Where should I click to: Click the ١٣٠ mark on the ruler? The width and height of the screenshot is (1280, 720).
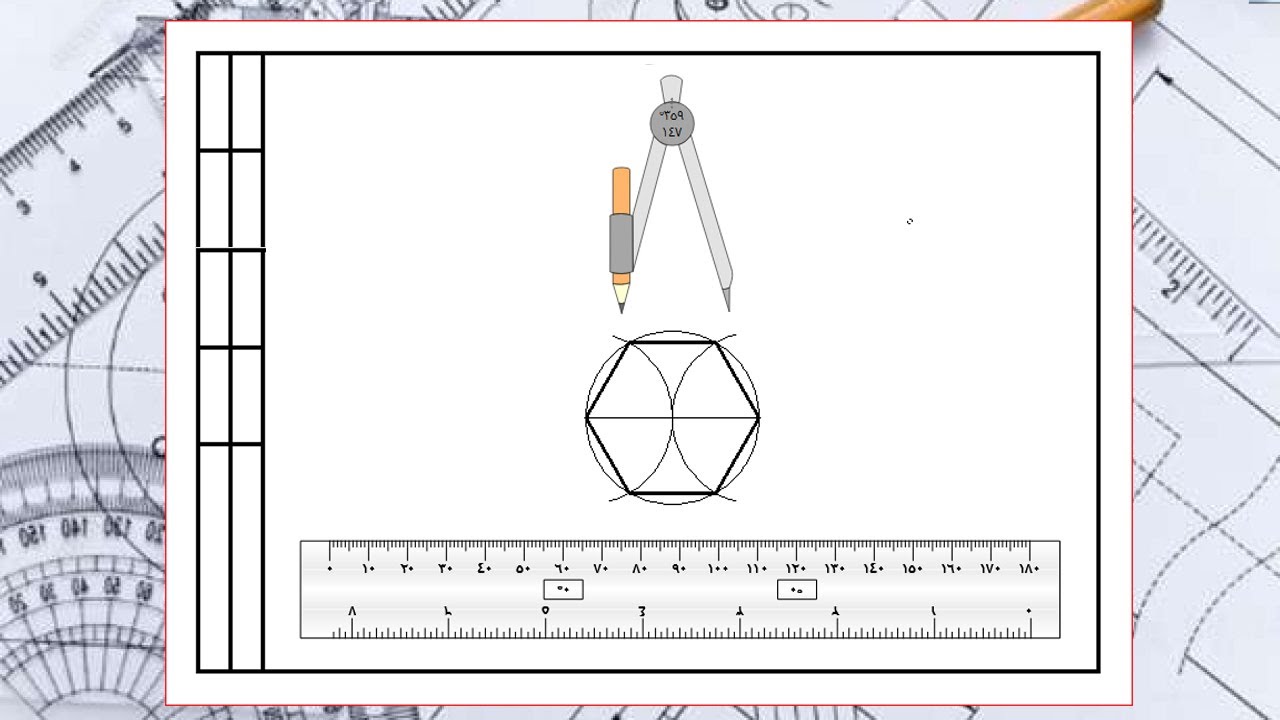coord(835,568)
